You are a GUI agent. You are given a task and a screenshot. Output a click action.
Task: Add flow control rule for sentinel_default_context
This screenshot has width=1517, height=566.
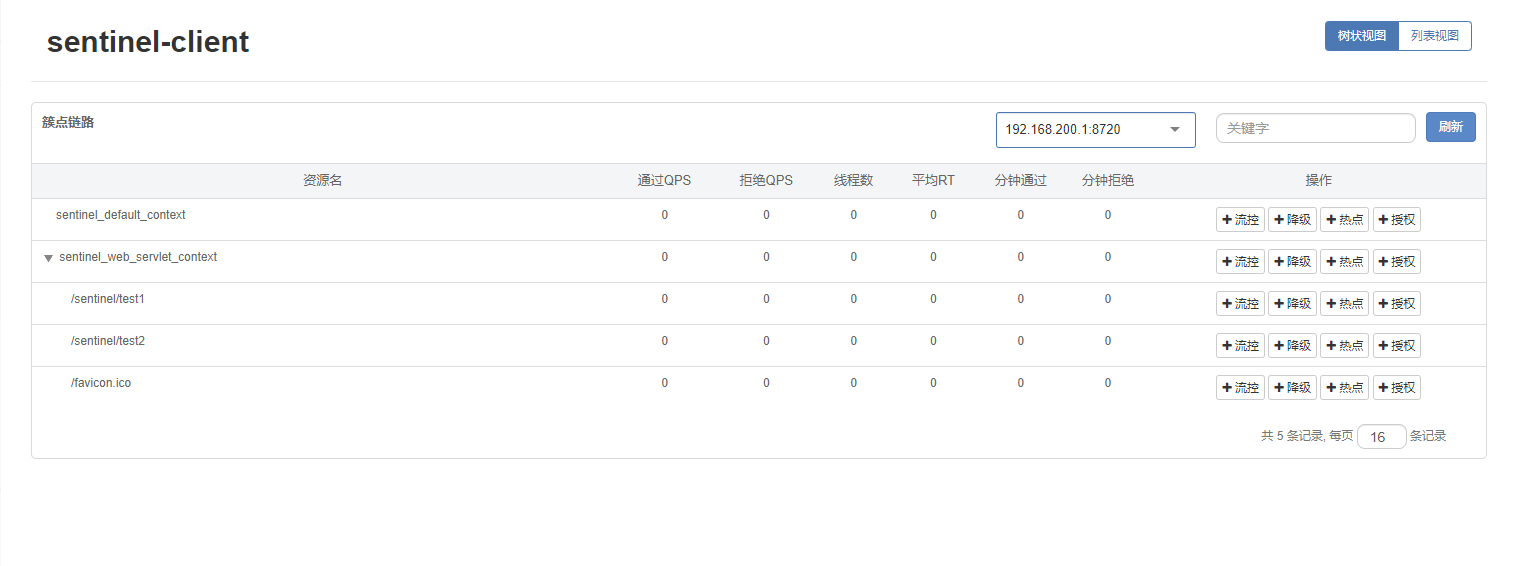click(x=1240, y=220)
